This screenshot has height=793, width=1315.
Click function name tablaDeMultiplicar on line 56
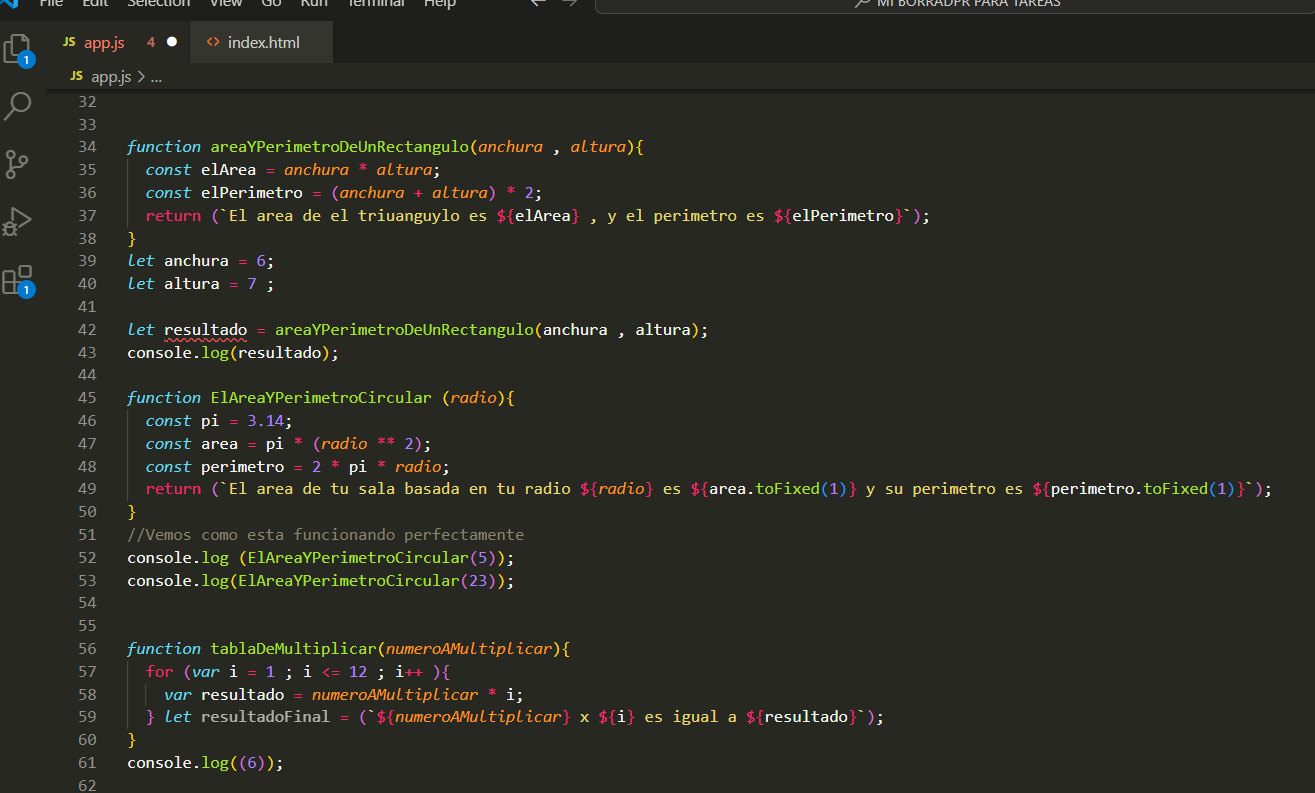pos(293,649)
